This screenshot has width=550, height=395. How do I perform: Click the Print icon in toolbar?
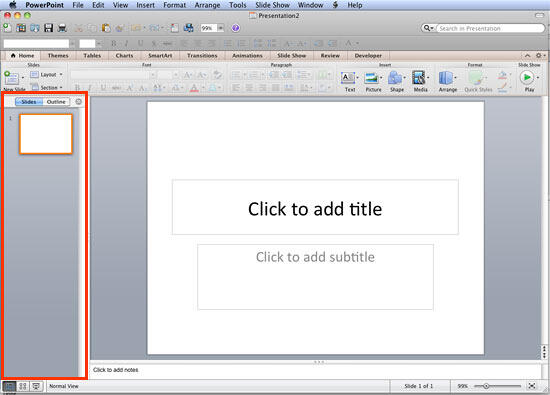tap(62, 28)
